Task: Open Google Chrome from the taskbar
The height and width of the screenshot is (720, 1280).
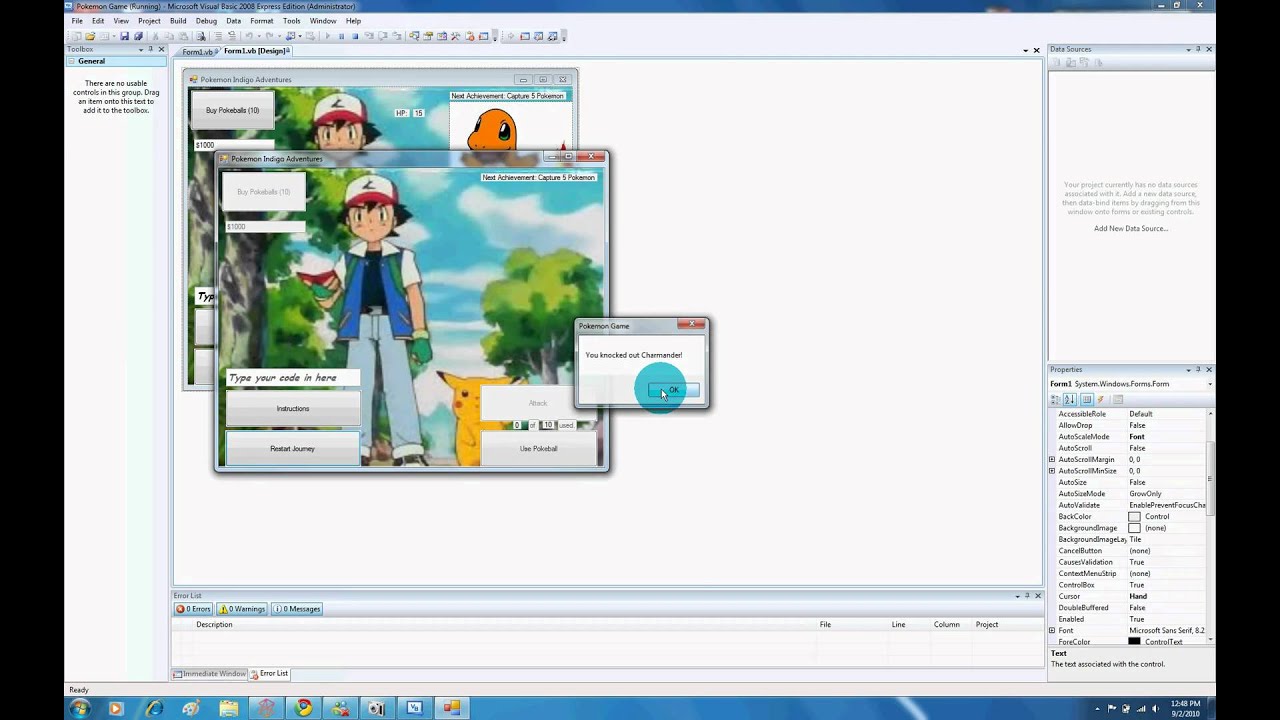Action: 303,708
